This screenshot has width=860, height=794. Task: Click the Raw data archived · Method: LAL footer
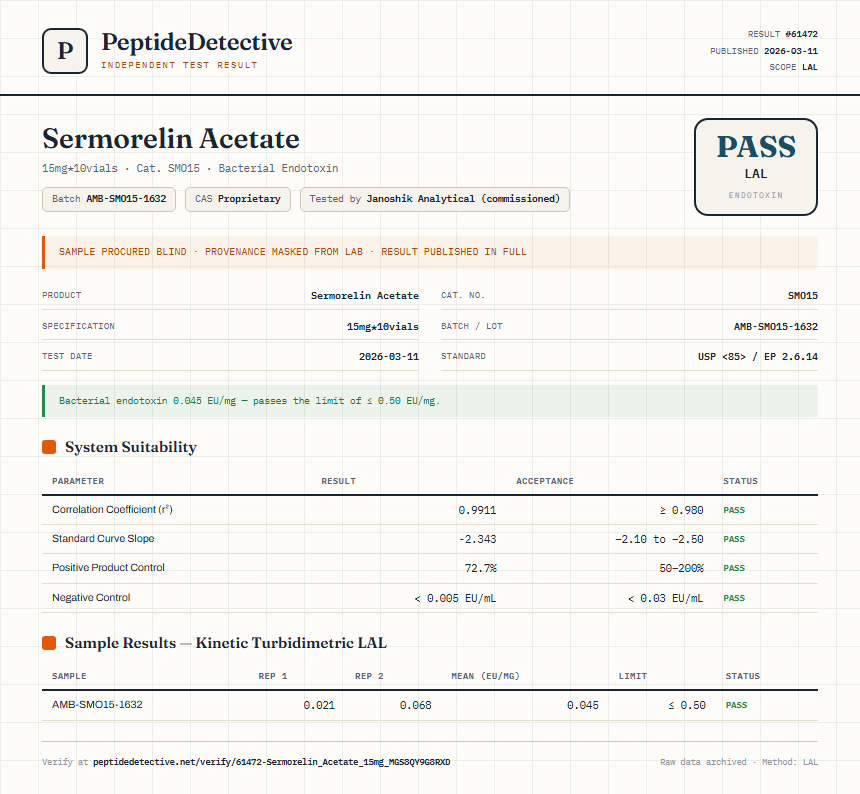739,762
